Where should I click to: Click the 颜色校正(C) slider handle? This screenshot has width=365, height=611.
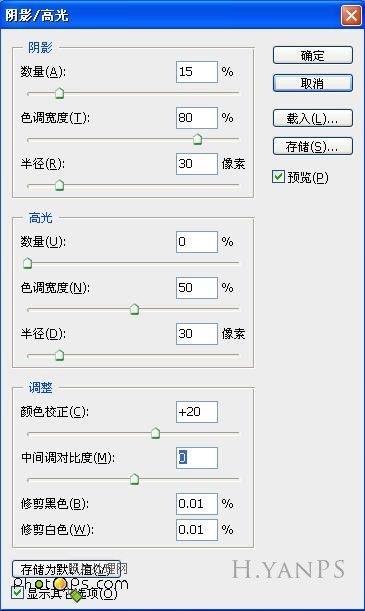155,433
